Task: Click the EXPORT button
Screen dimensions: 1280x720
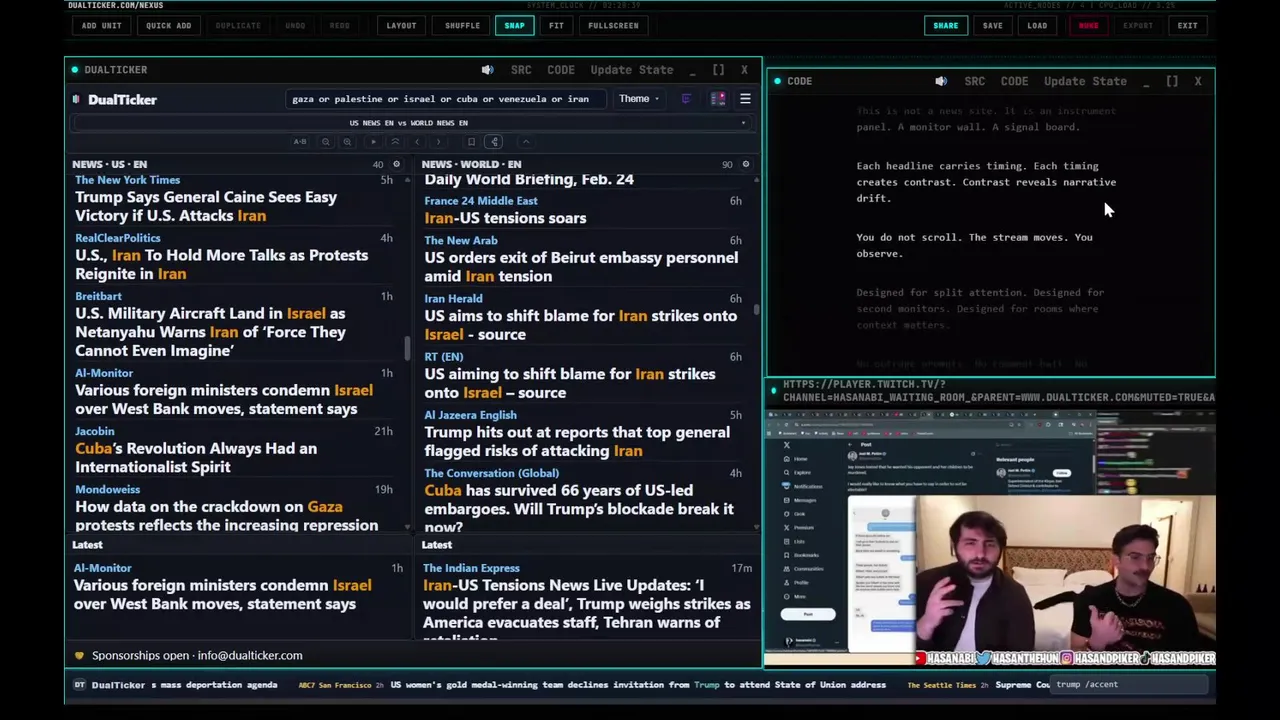Action: 1137,25
